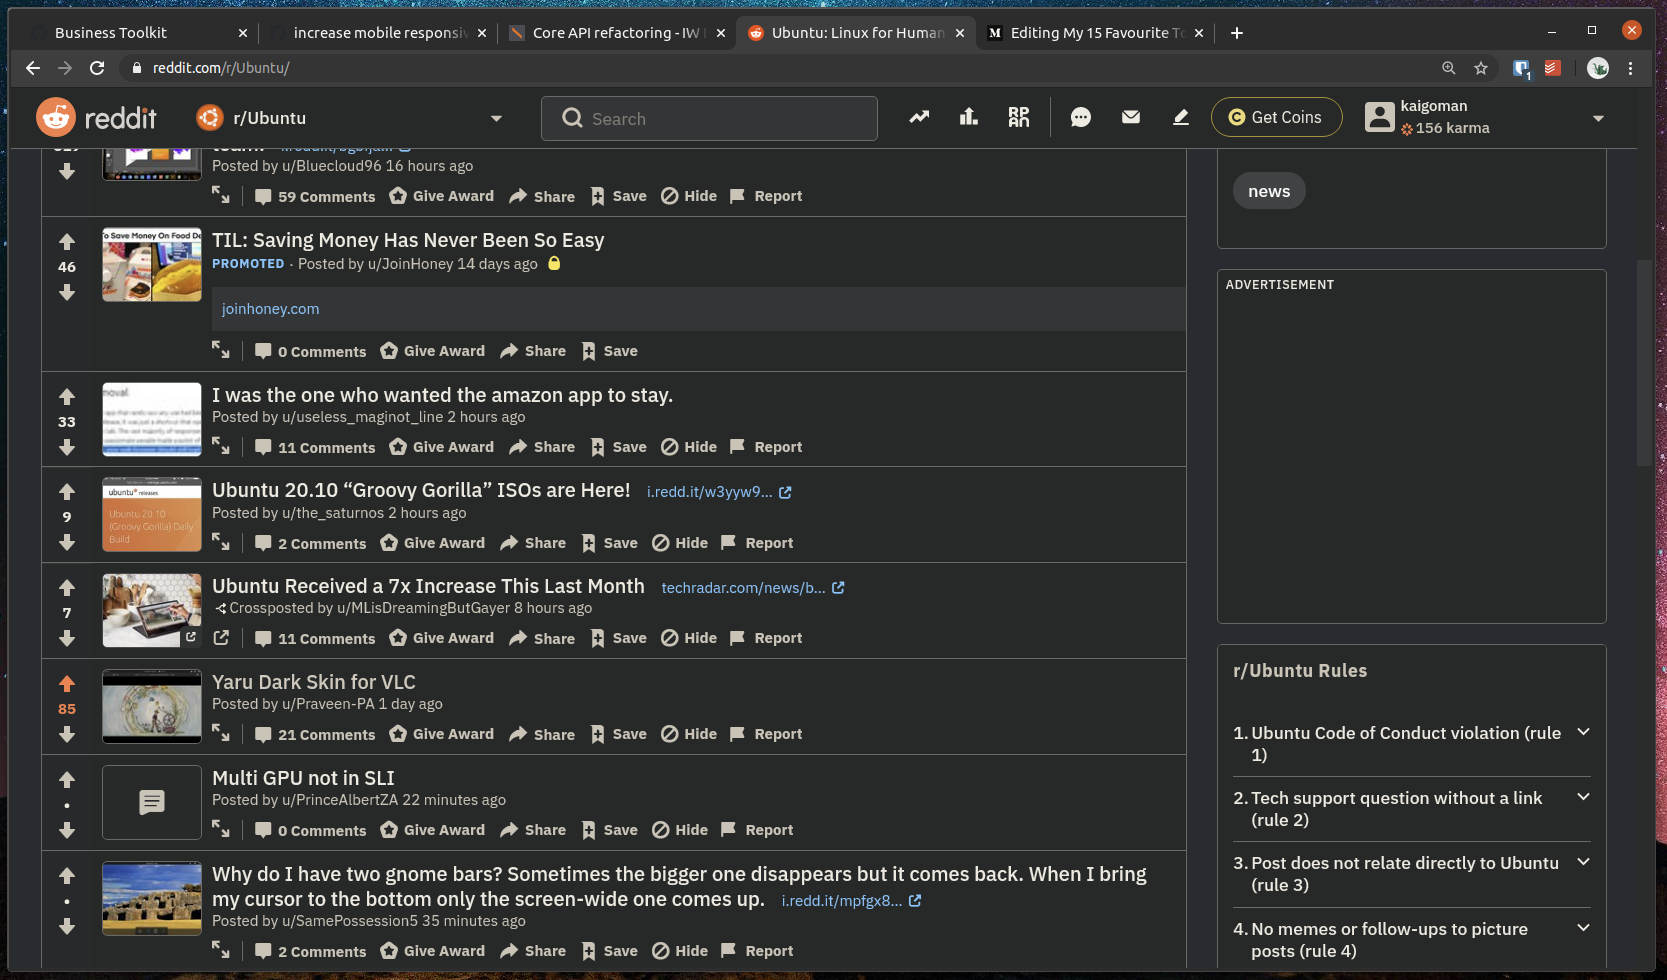Upvote the Ubuntu Received a 7x Increase post
1667x980 pixels.
(67, 588)
